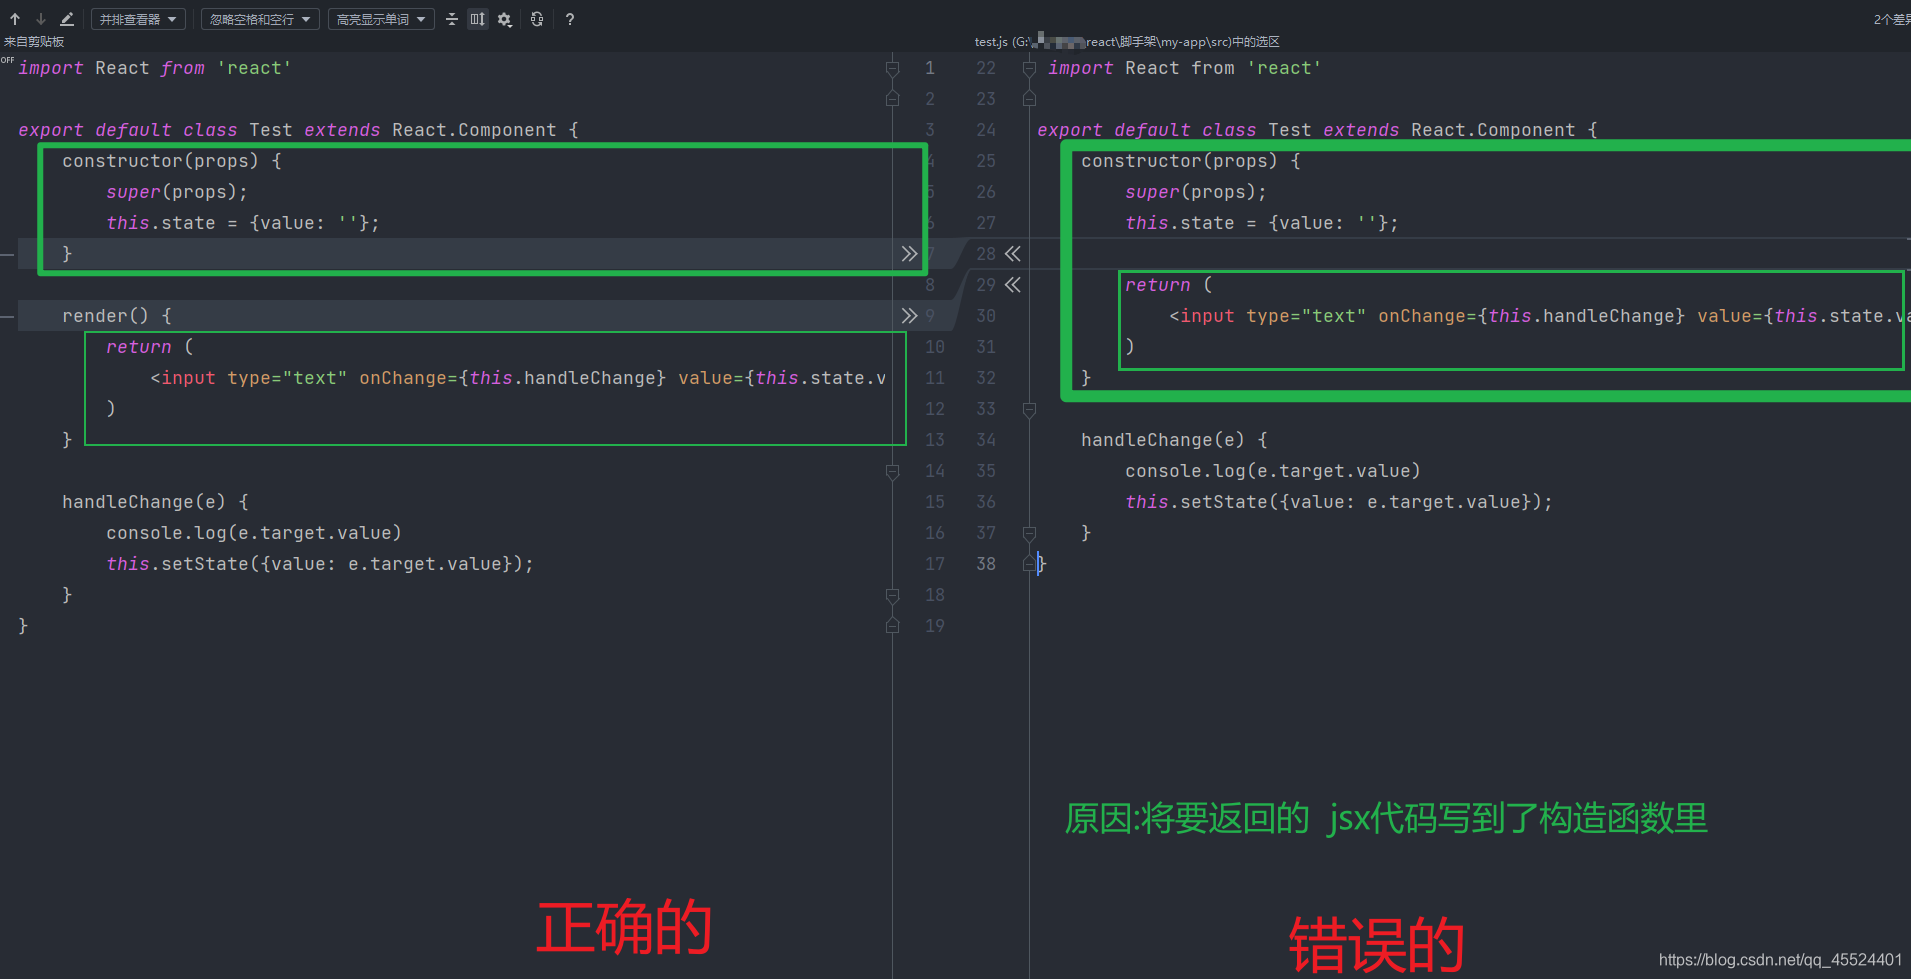This screenshot has width=1911, height=979.
Task: Select the pencil edit icon in toolbar
Action: pos(66,18)
